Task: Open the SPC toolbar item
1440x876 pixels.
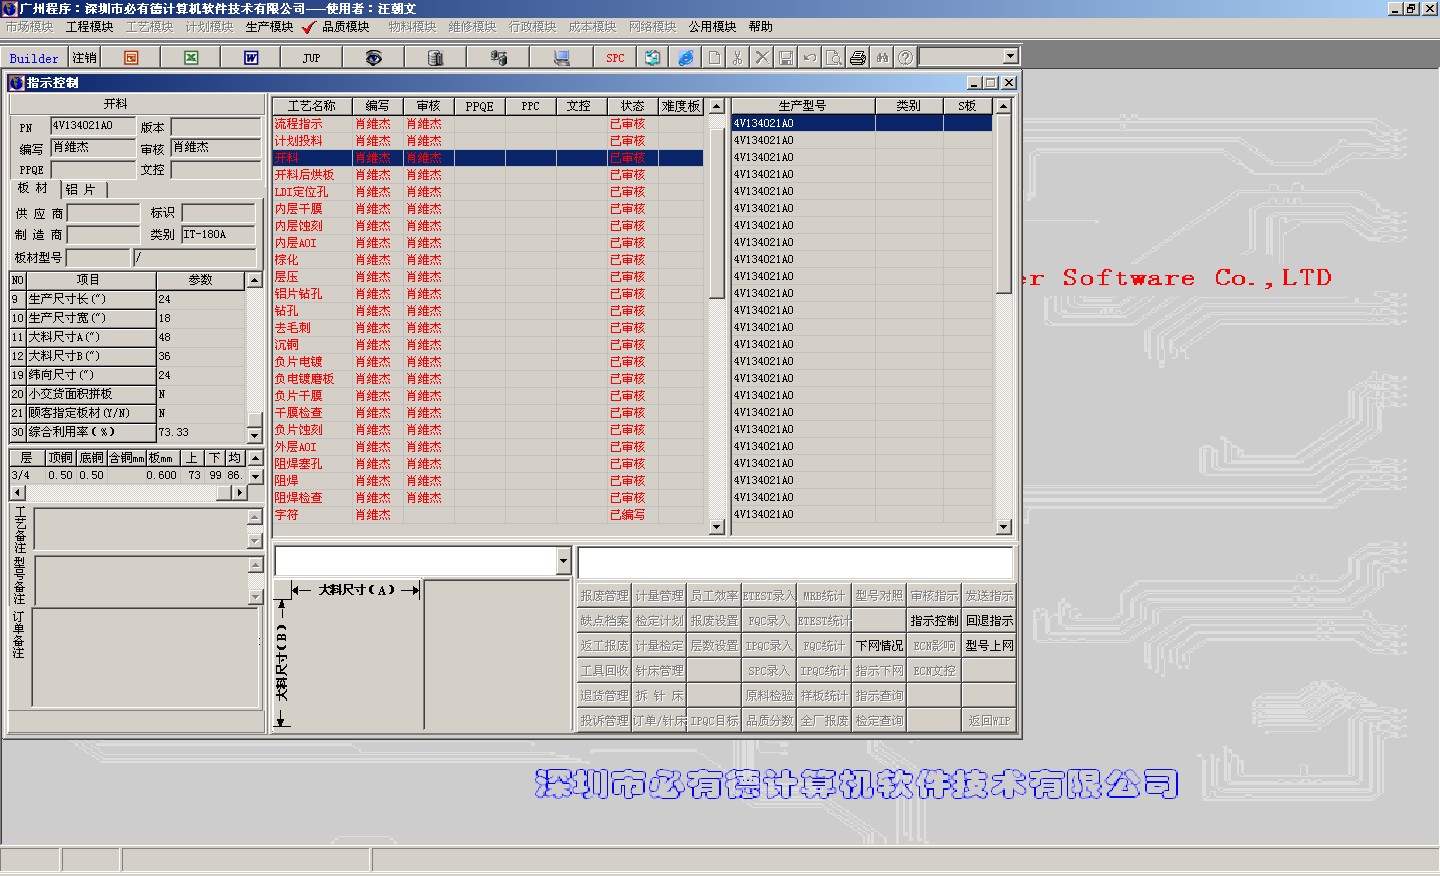Action: coord(615,58)
